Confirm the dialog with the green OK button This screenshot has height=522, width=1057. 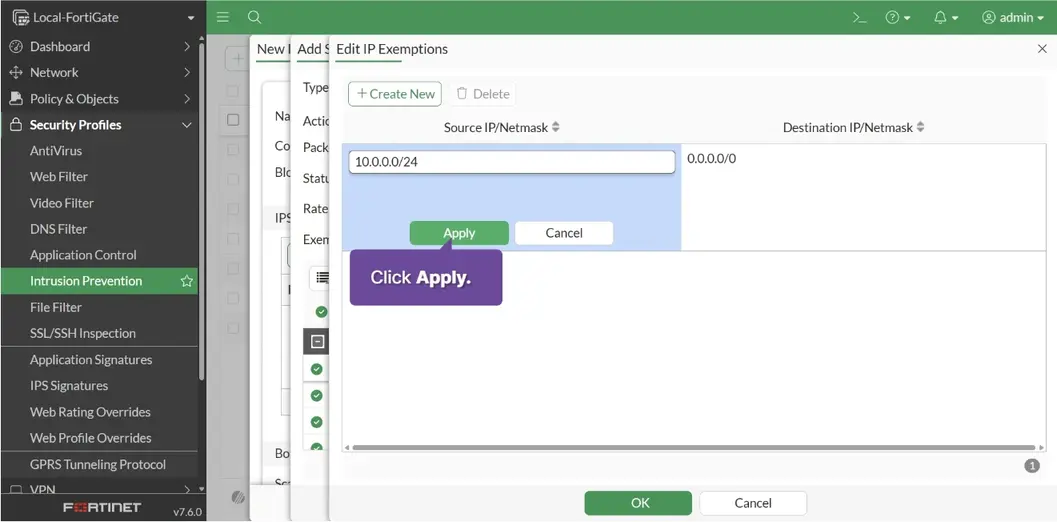point(638,503)
